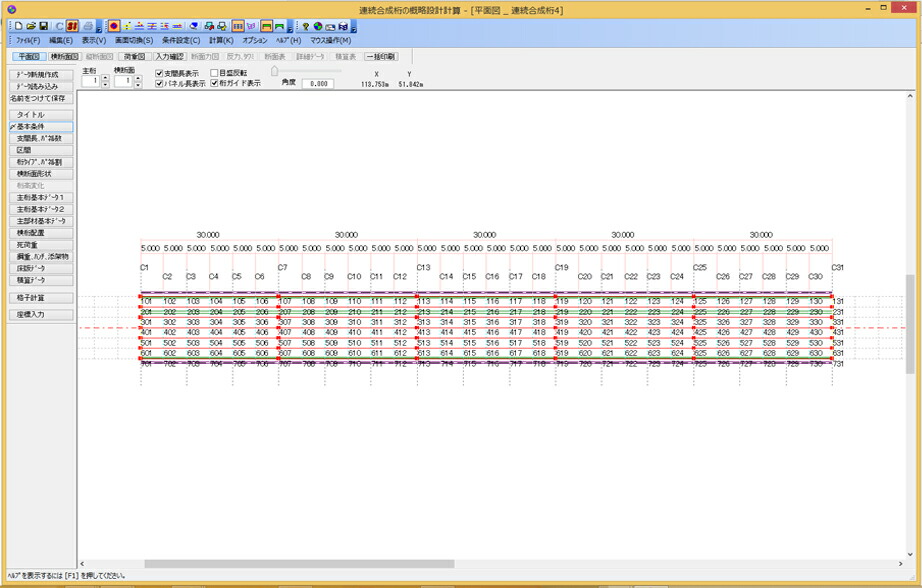The height and width of the screenshot is (588, 922).
Task: Click the 角度 input field
Action: (x=318, y=83)
